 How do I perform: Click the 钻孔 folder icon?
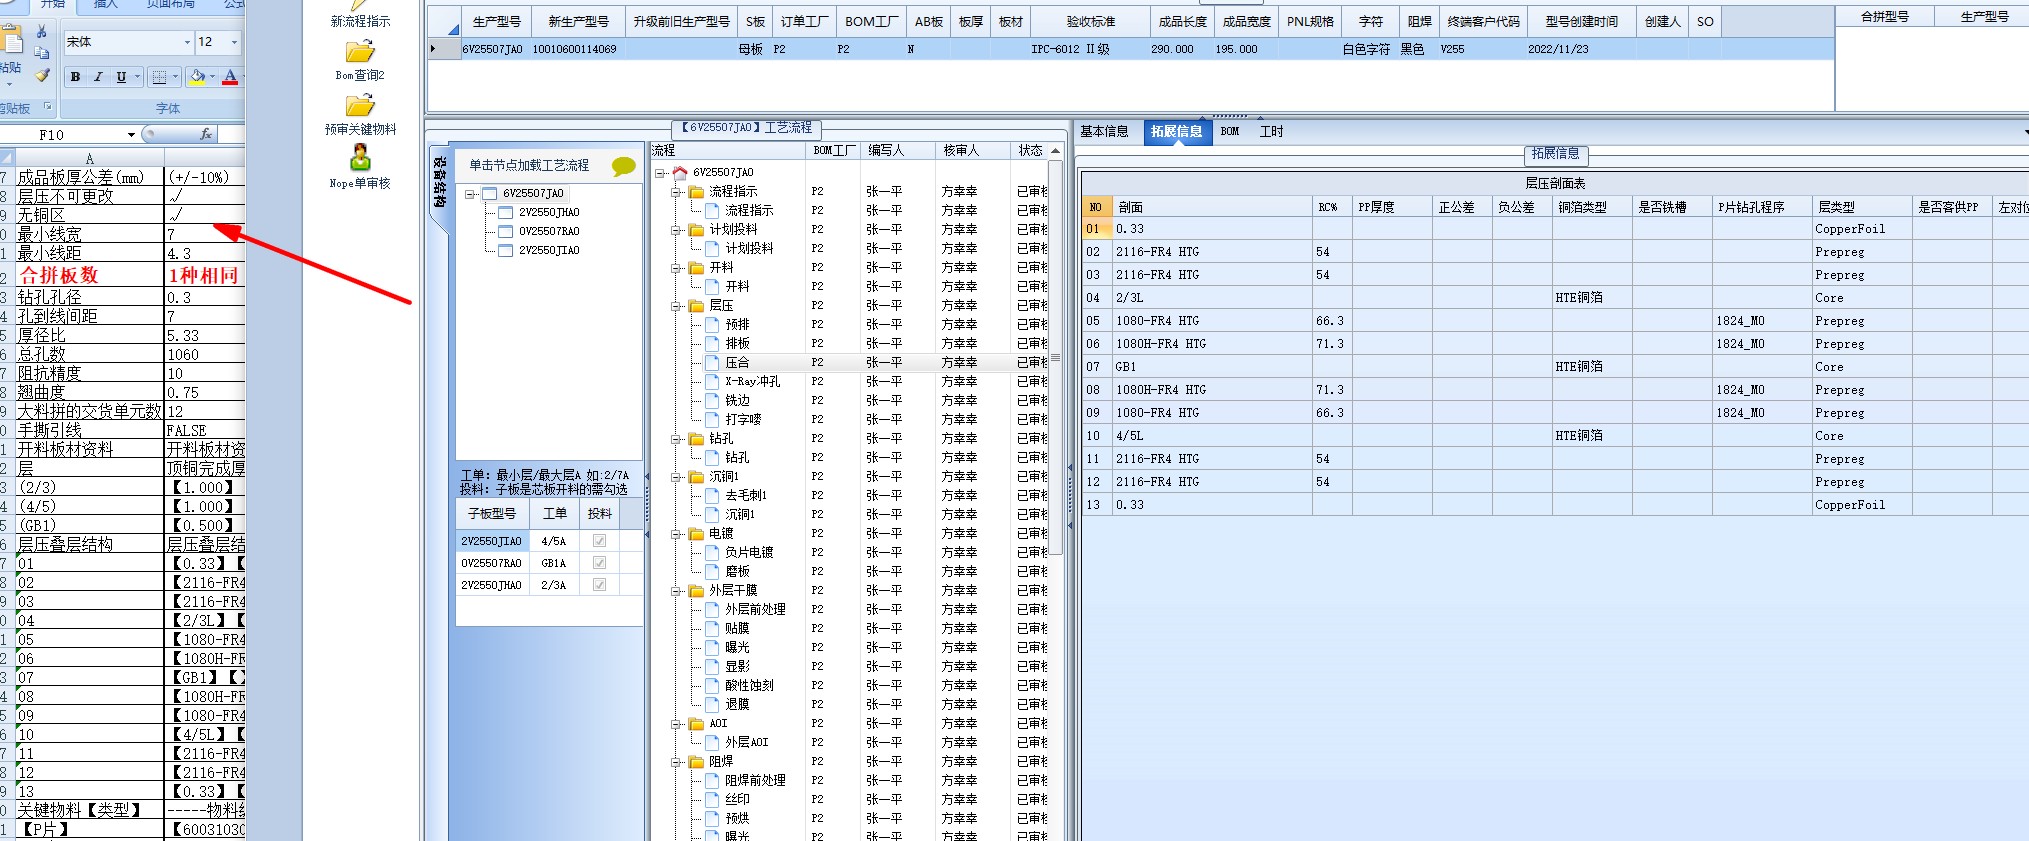coord(697,439)
